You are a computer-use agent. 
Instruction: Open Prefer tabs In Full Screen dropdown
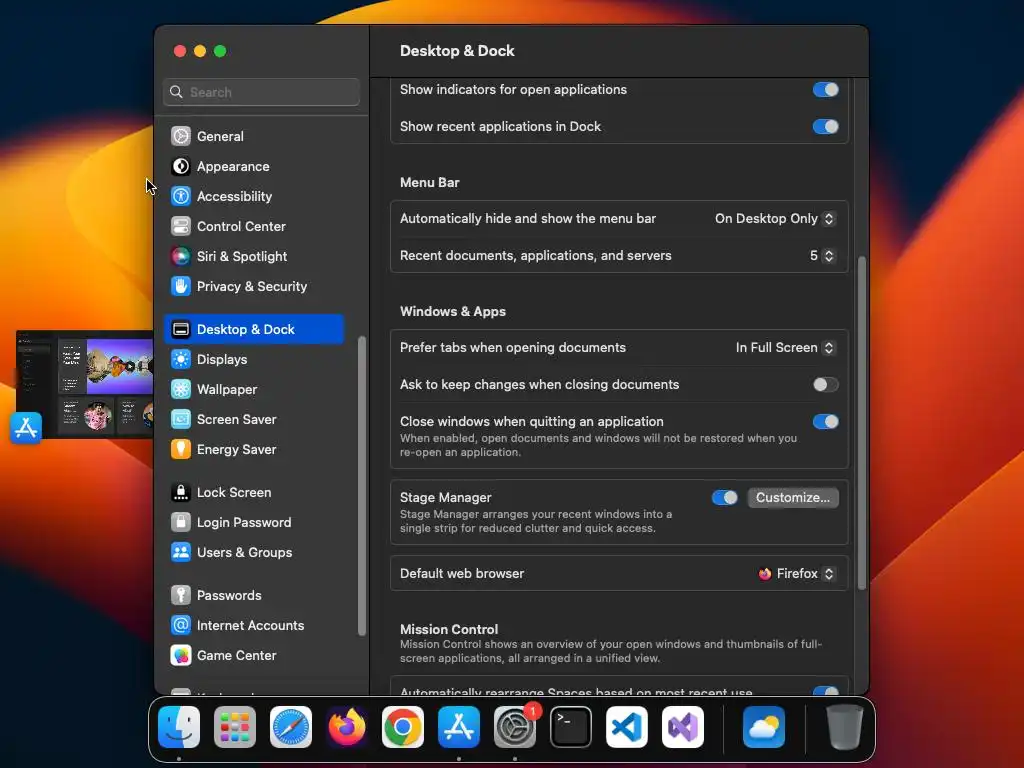785,347
